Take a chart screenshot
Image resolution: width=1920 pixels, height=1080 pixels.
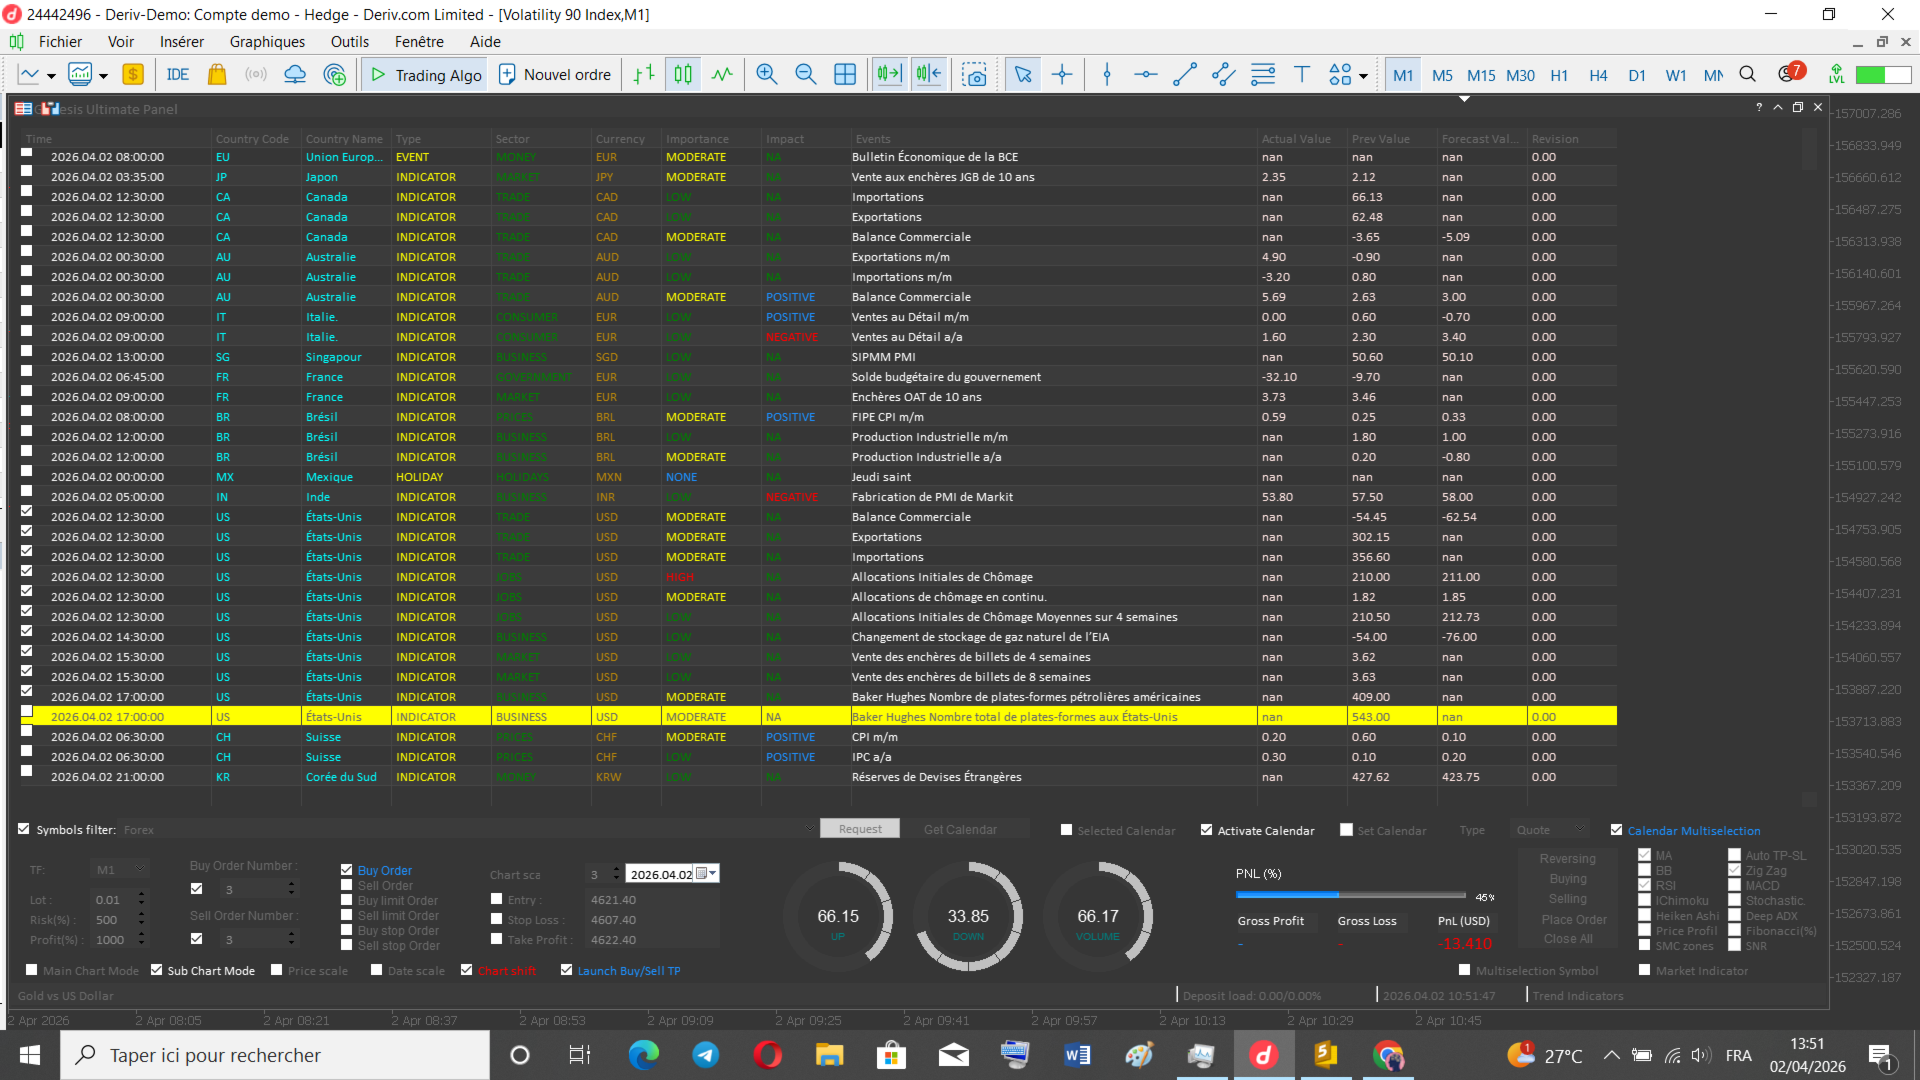point(974,75)
